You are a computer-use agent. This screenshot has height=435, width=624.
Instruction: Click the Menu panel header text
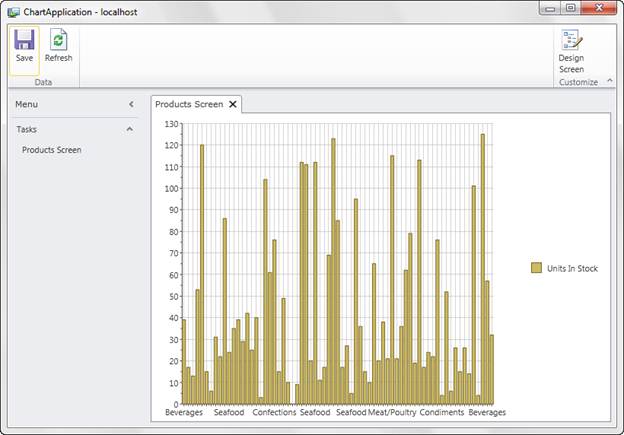click(27, 104)
